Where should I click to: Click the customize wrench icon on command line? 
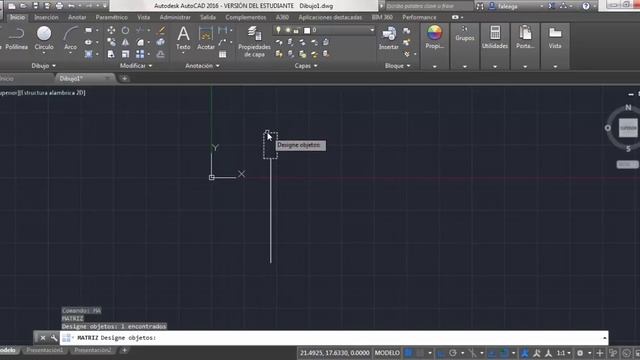point(53,338)
